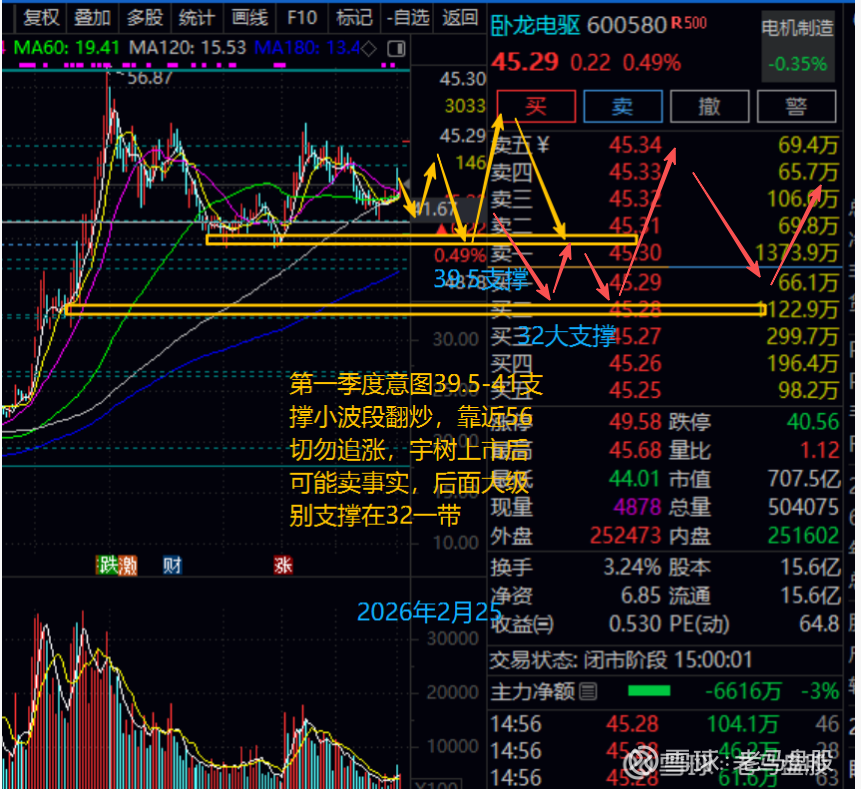Click the current price 45.29 header
This screenshot has width=861, height=789.
525,62
